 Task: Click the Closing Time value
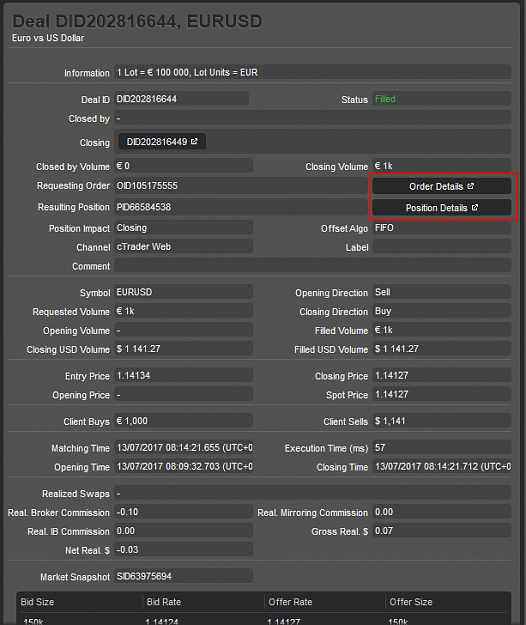click(x=442, y=466)
